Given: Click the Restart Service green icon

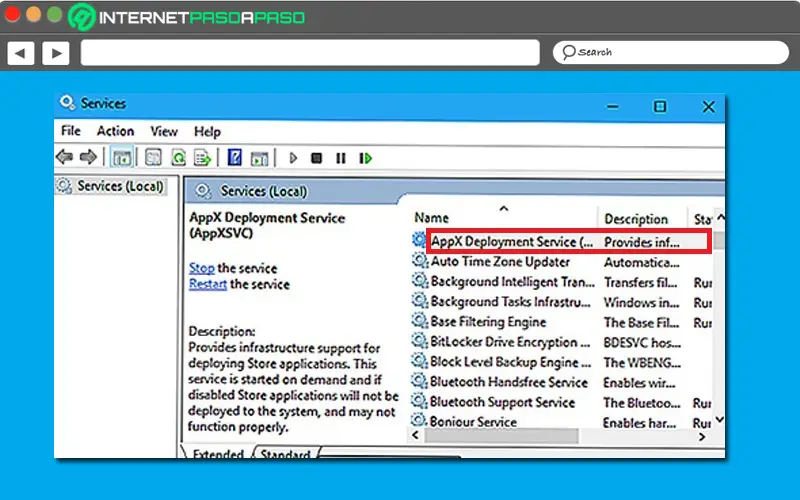Looking at the screenshot, I should click(365, 158).
